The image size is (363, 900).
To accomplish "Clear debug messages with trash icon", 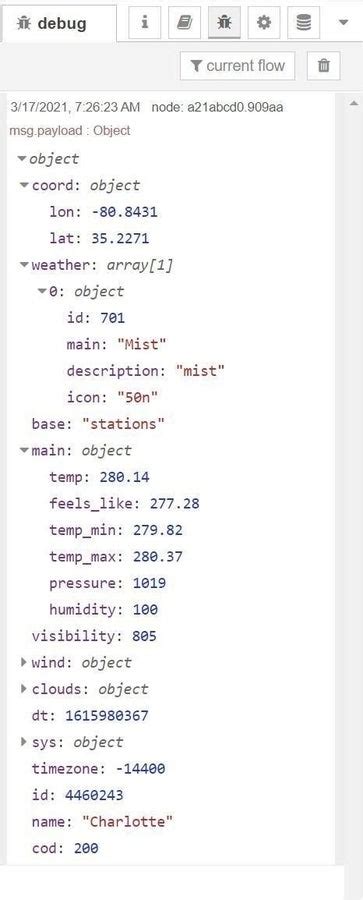I will 323,65.
